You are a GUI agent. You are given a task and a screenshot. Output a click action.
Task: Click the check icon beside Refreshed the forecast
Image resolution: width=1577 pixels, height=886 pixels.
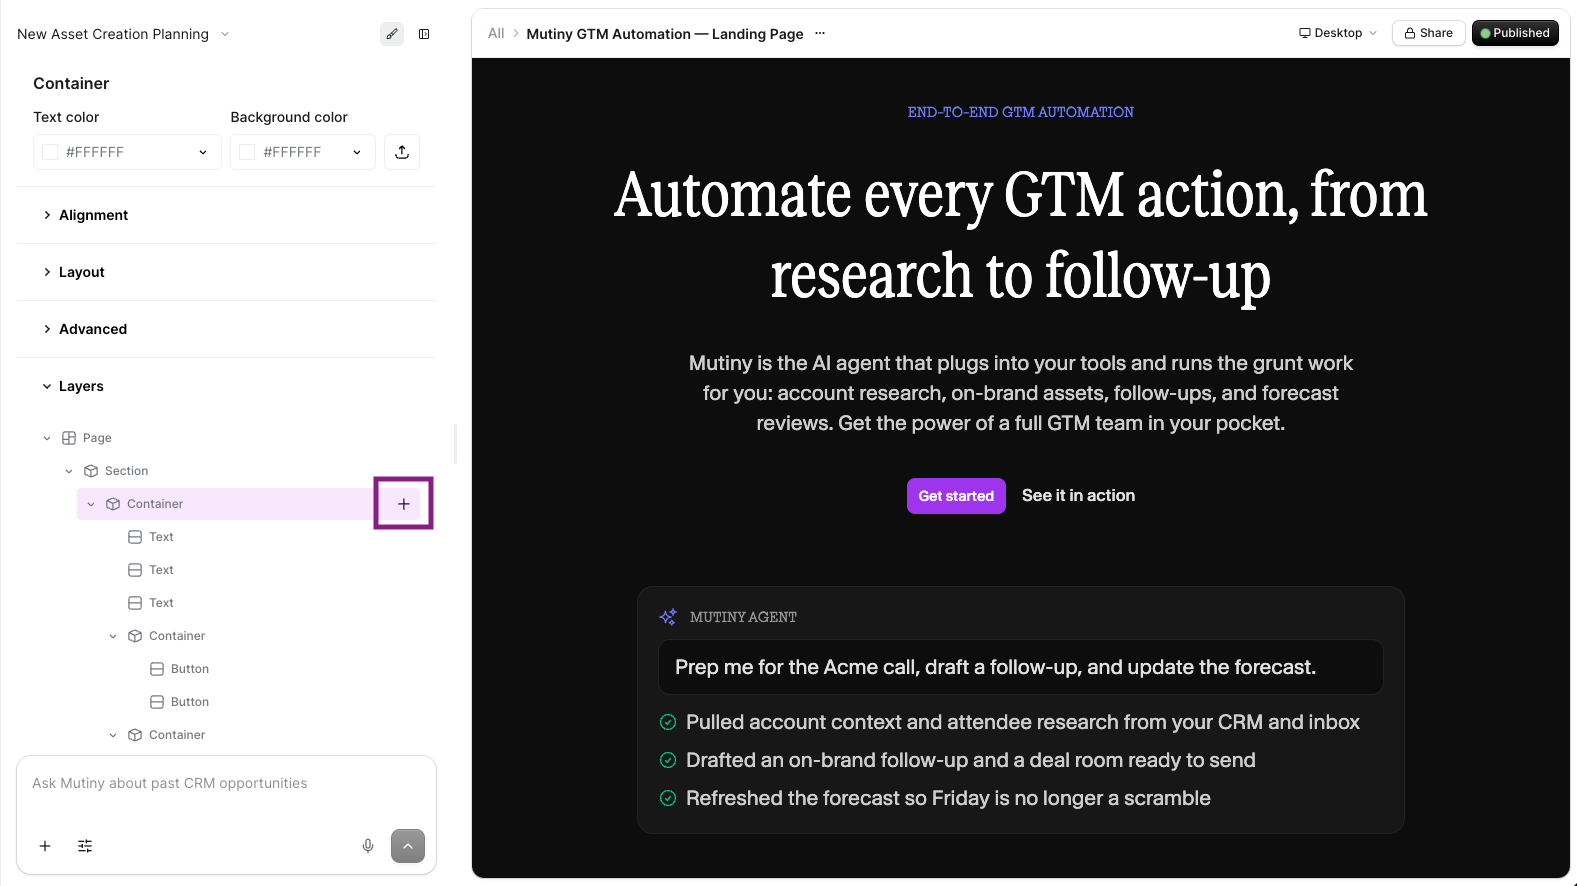668,798
